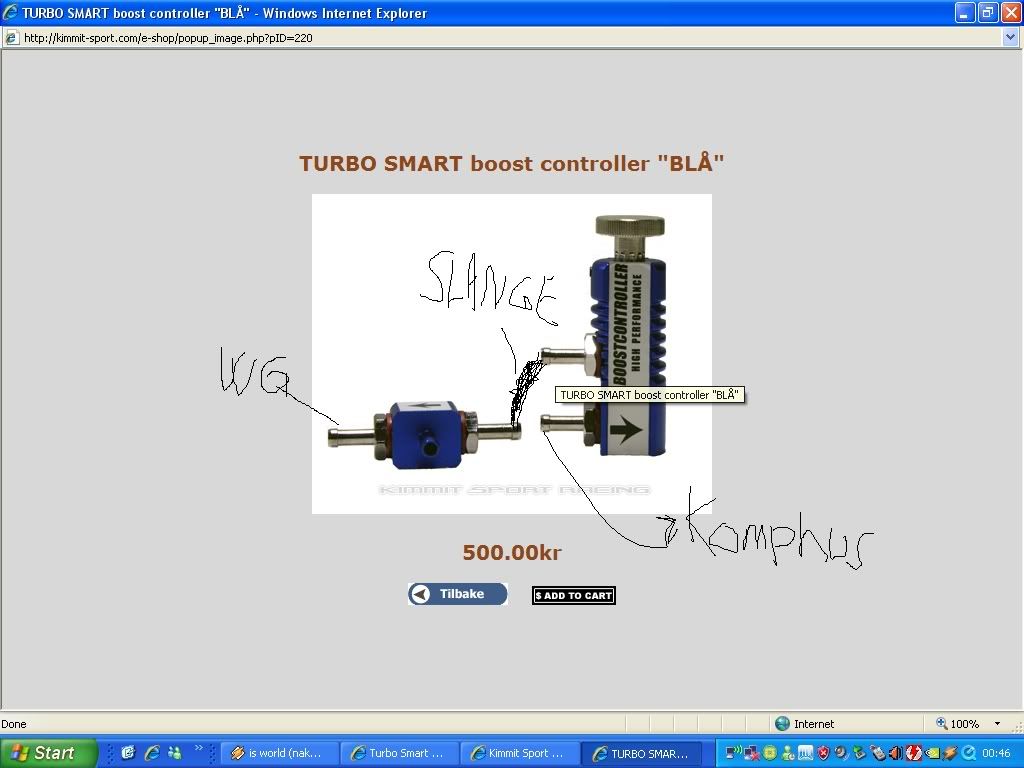The height and width of the screenshot is (768, 1024).
Task: Click the red shield security tray icon
Action: coord(824,753)
